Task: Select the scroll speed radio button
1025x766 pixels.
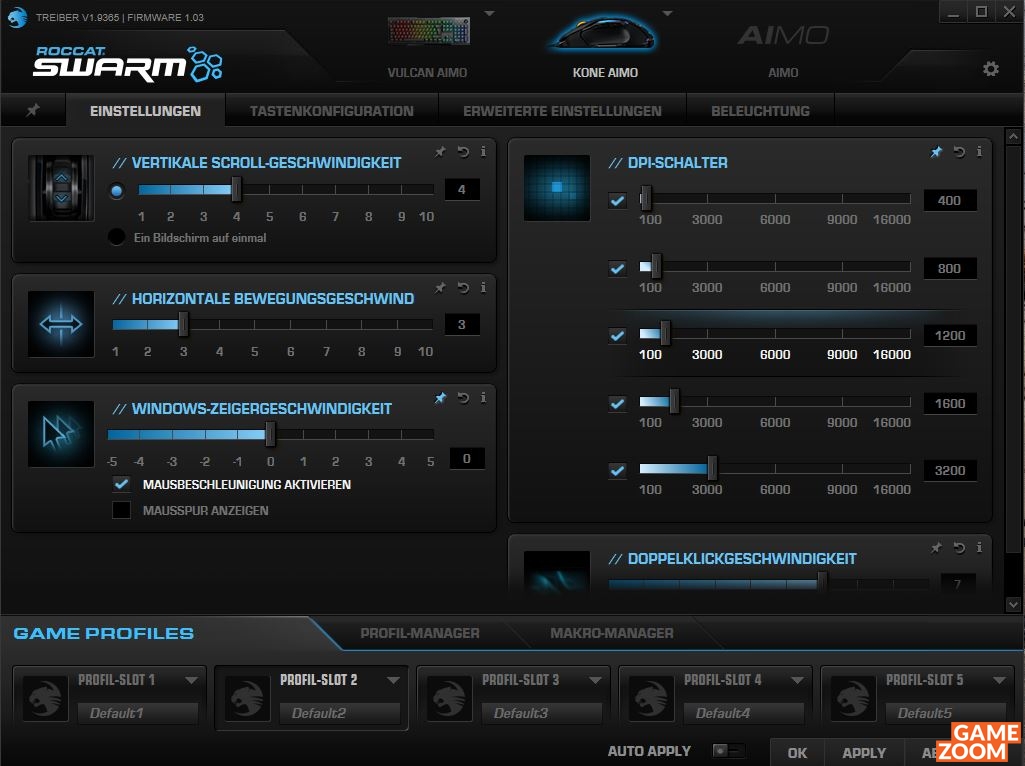Action: tap(117, 191)
